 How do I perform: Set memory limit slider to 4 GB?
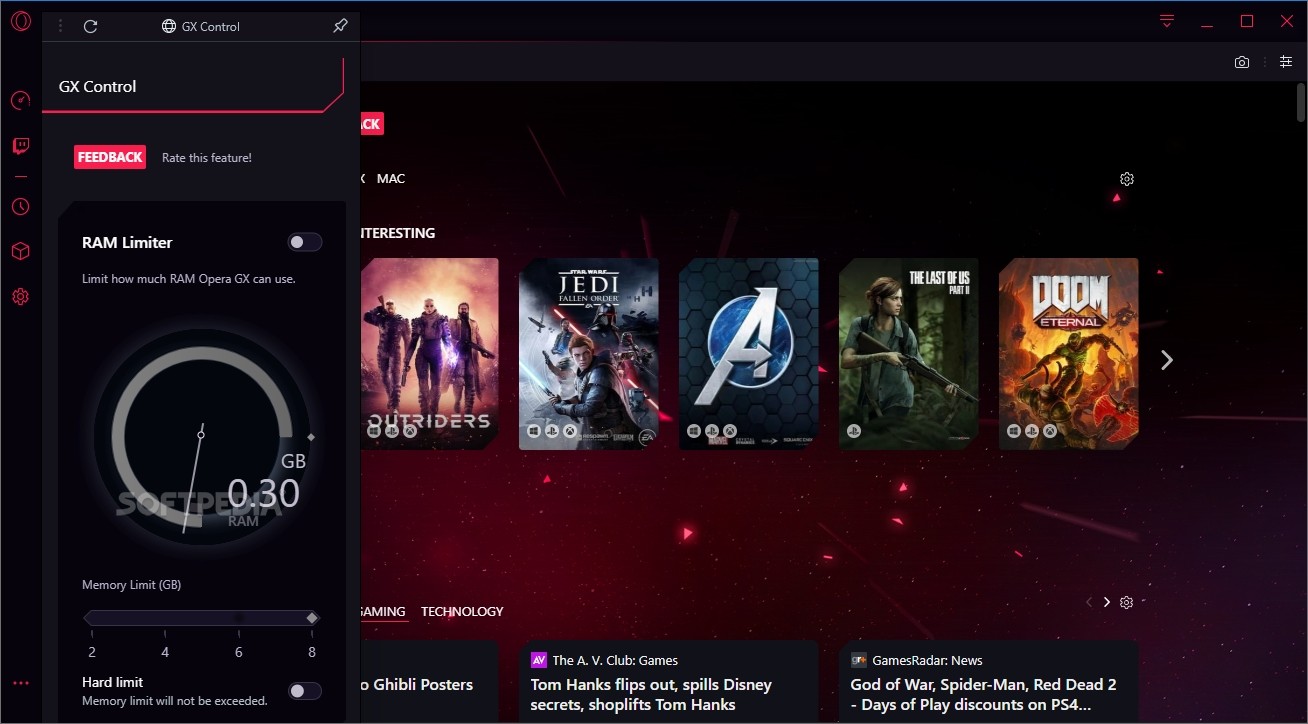tap(165, 618)
